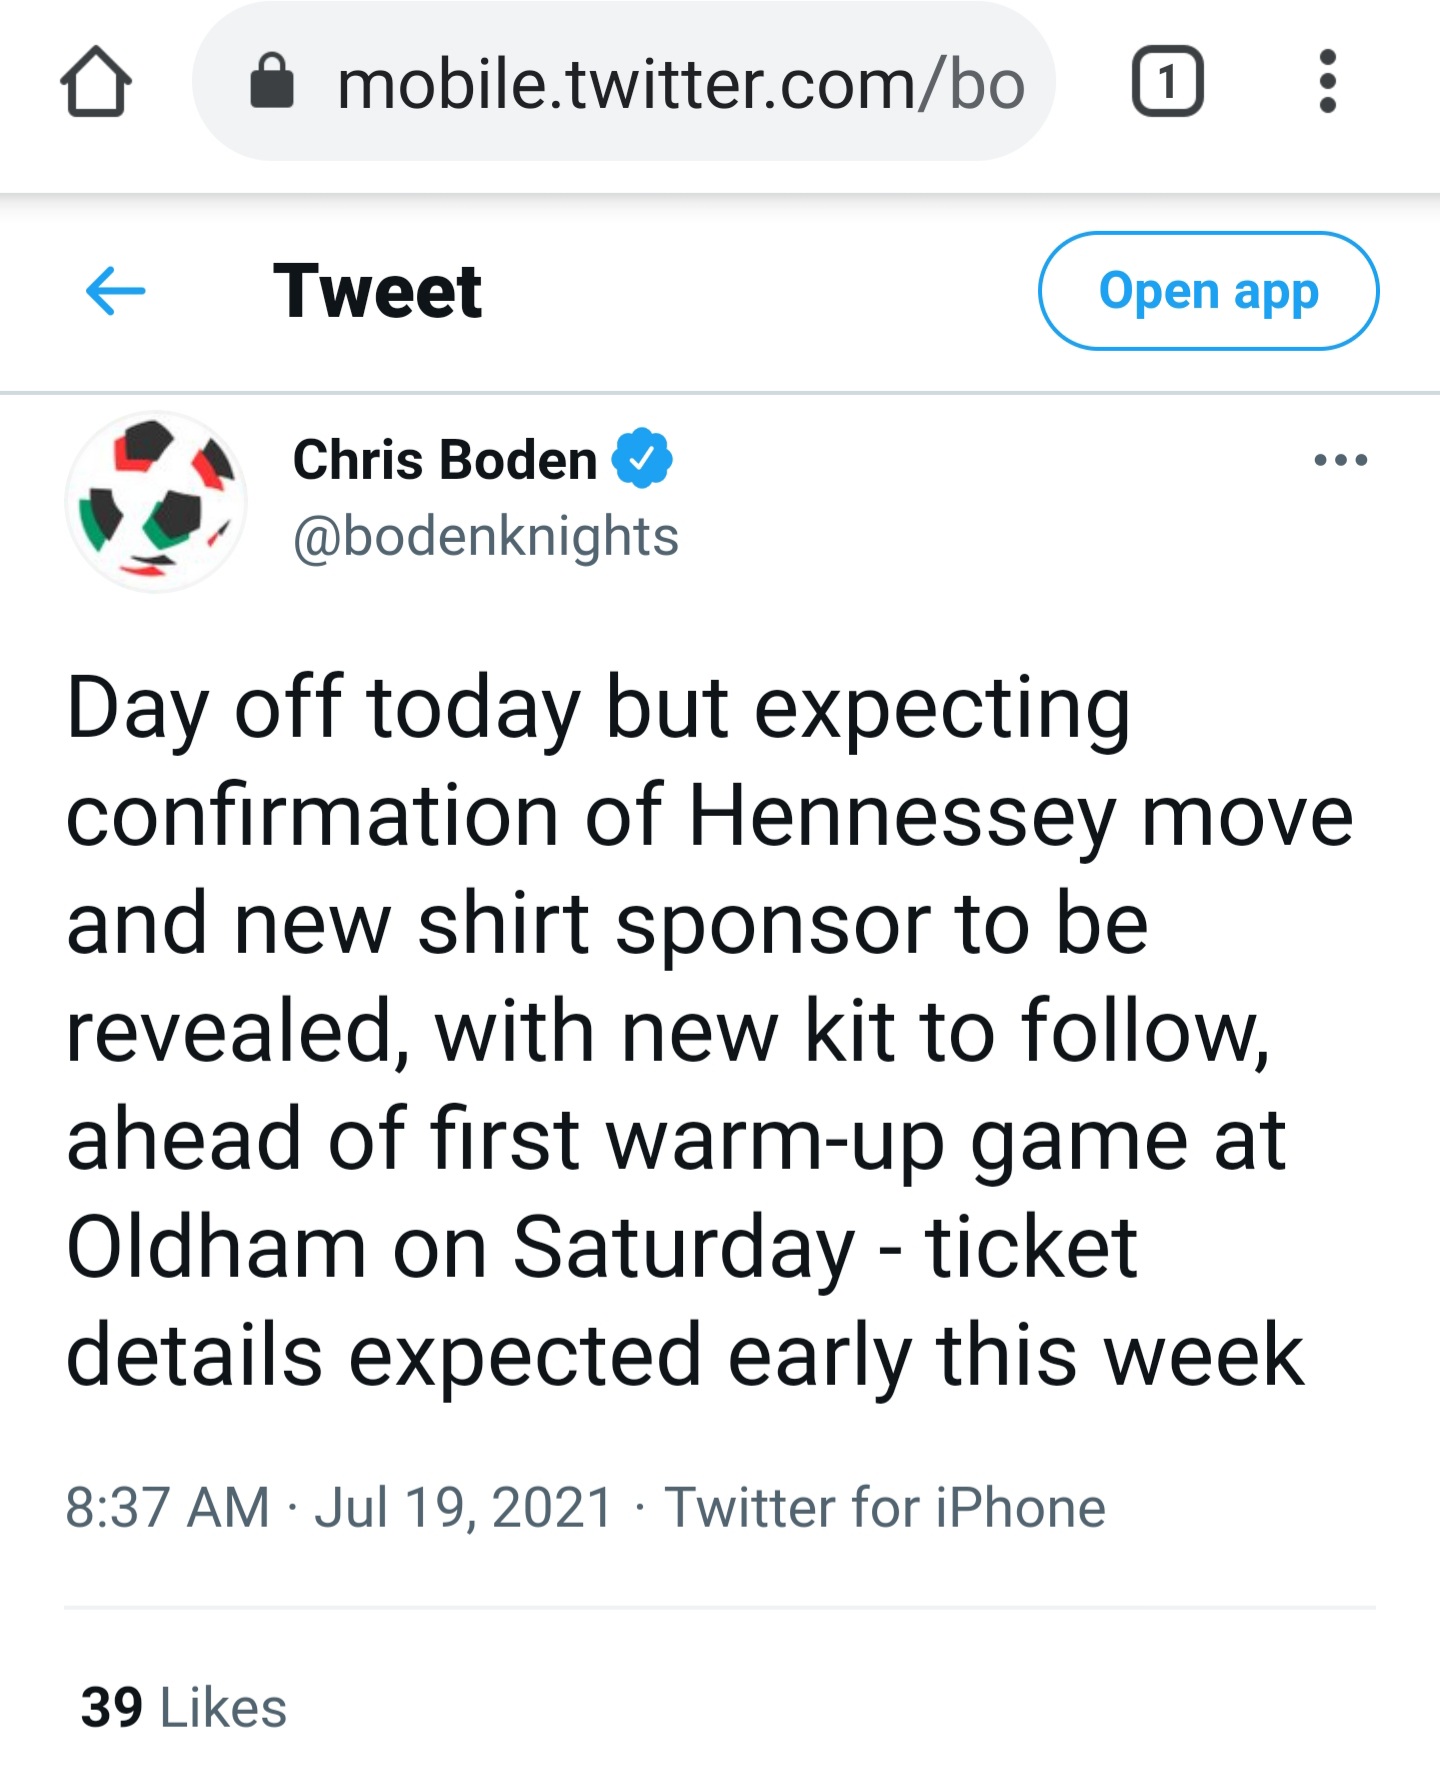The image size is (1440, 1792).
Task: Tap the word Oldham in the tweet
Action: point(216,1246)
